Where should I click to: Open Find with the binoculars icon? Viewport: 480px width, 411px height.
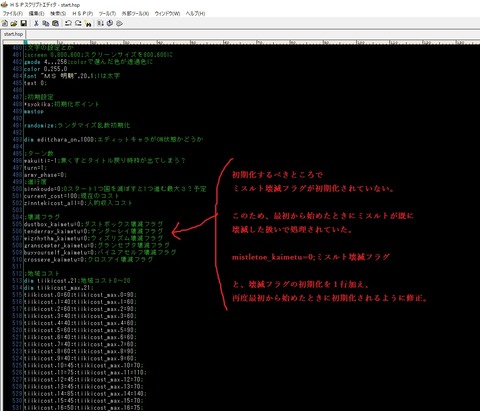tap(88, 23)
